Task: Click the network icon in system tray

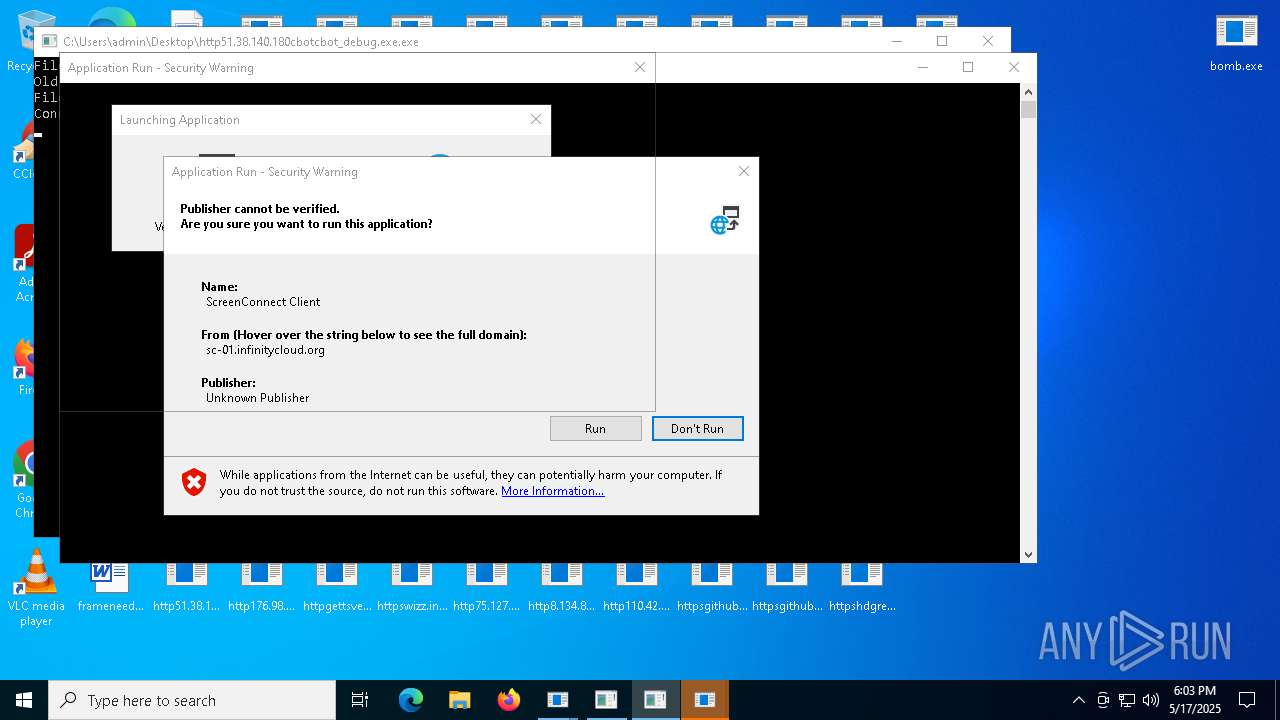Action: [1127, 700]
